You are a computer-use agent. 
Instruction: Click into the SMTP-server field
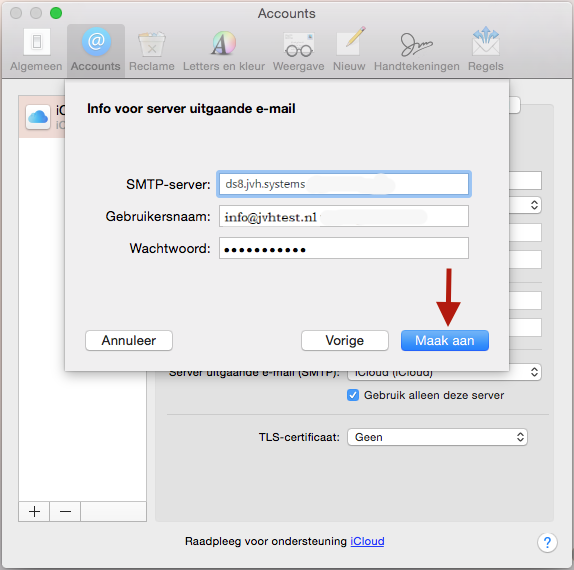344,184
